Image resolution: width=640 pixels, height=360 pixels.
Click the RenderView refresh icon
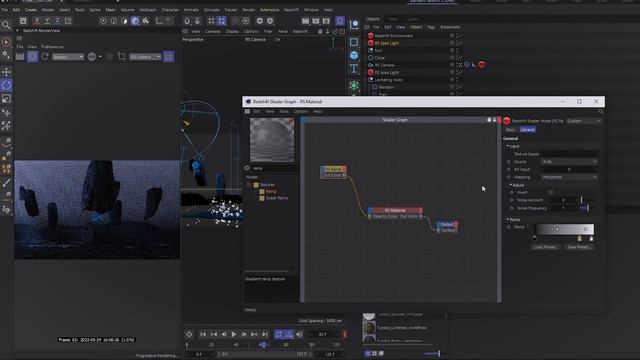pos(45,57)
